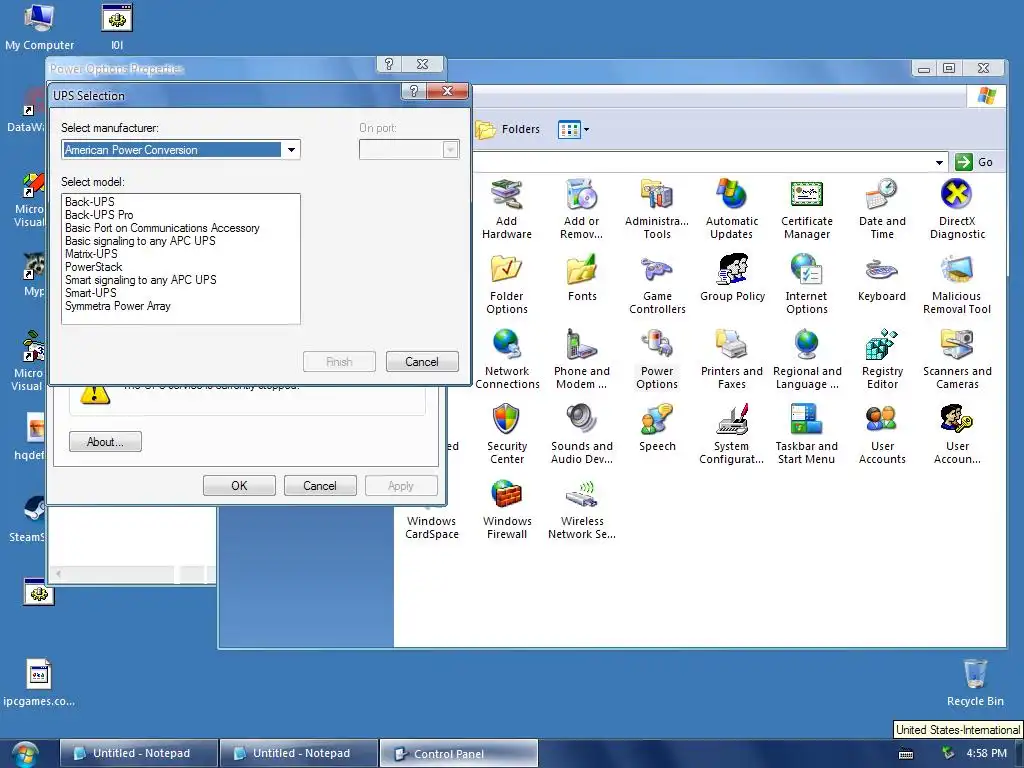The height and width of the screenshot is (768, 1024).
Task: Select Back-UPS model
Action: point(89,202)
